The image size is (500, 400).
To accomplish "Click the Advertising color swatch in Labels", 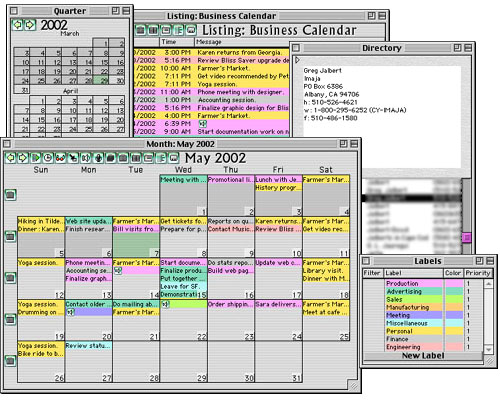I will (x=454, y=291).
